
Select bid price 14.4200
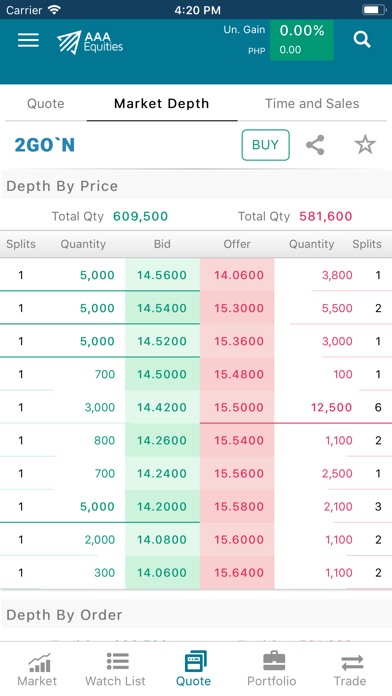point(162,407)
